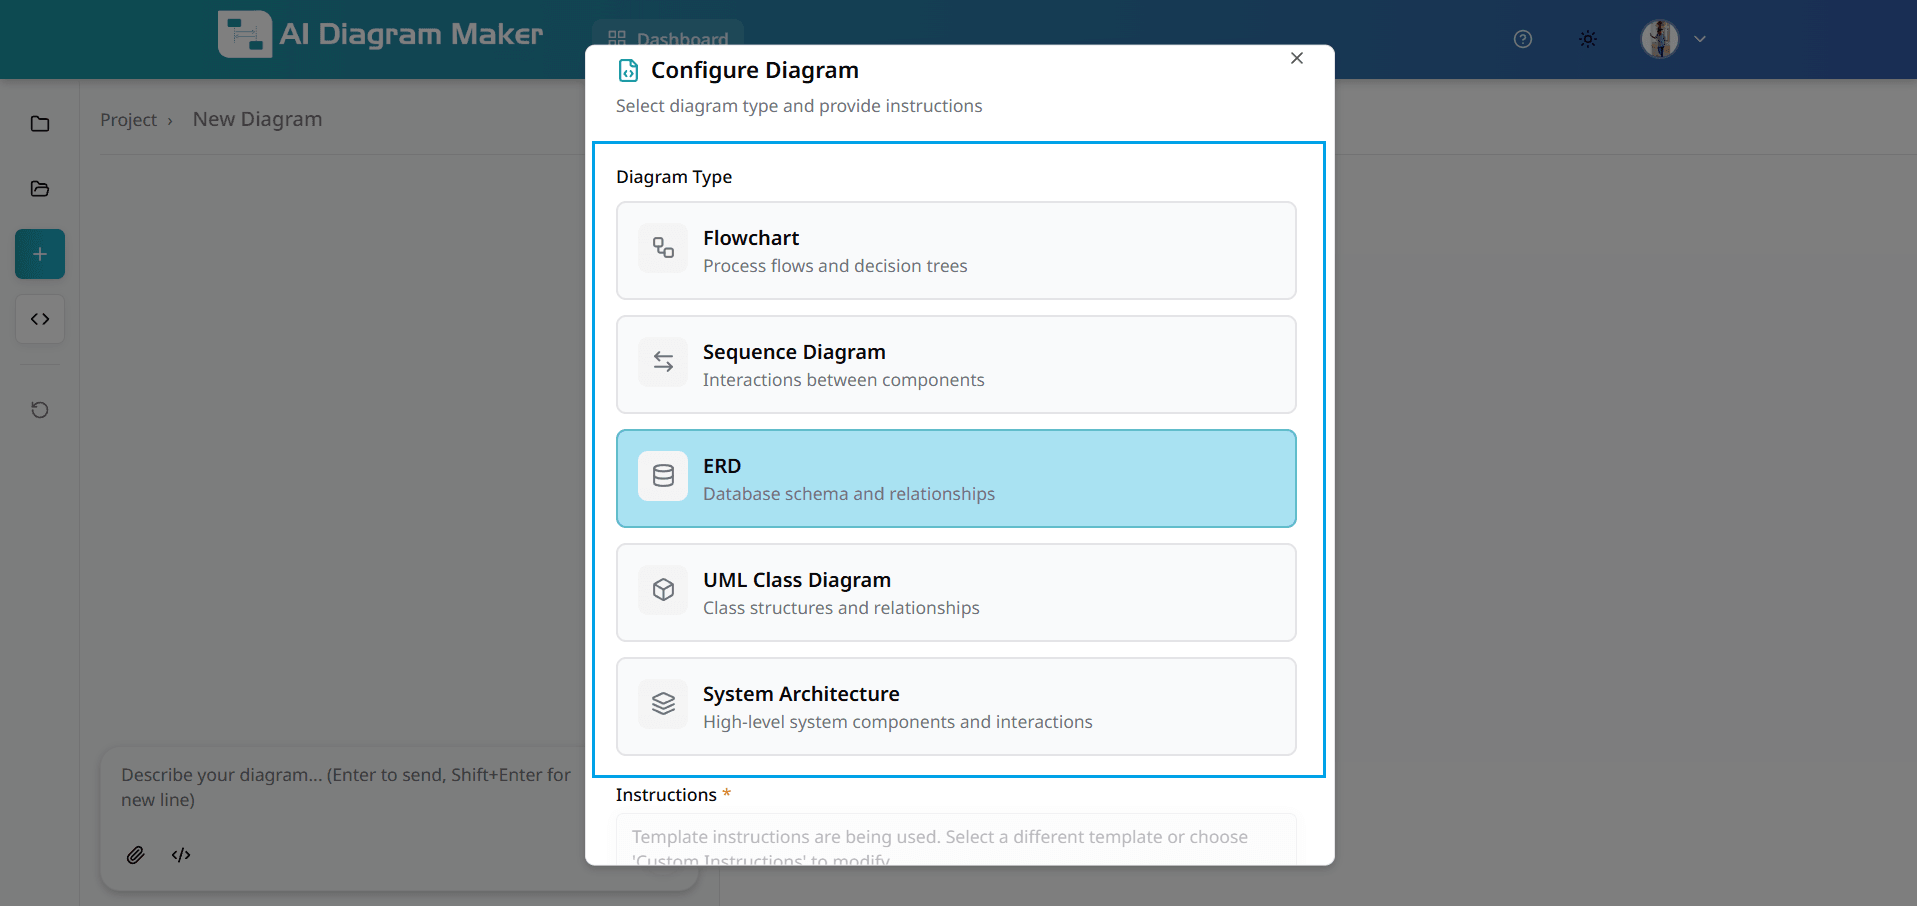The width and height of the screenshot is (1917, 906).
Task: Dismiss the Configure Diagram dialog
Action: pos(1296,58)
